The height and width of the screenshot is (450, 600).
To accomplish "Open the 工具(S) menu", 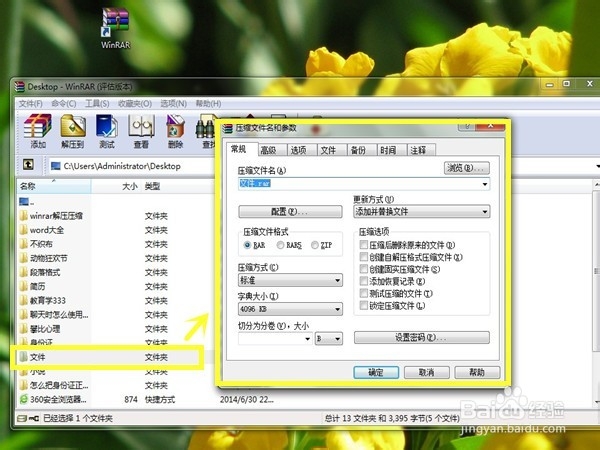I will pyautogui.click(x=97, y=104).
